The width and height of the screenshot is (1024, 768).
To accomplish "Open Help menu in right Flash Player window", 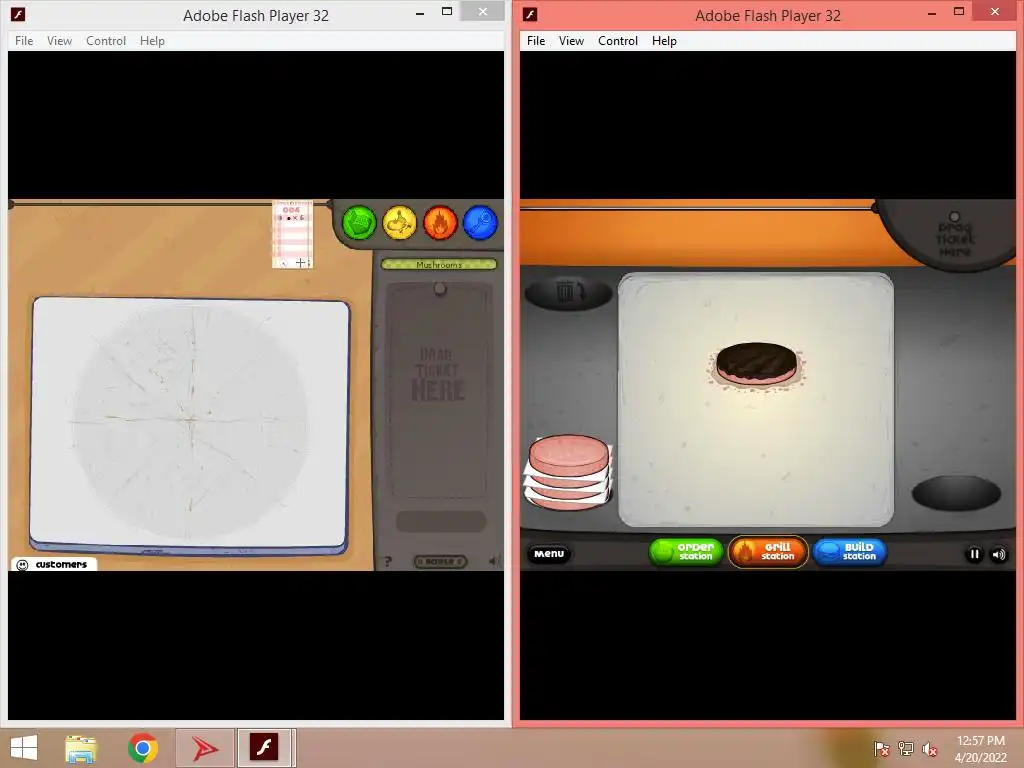I will click(x=664, y=40).
